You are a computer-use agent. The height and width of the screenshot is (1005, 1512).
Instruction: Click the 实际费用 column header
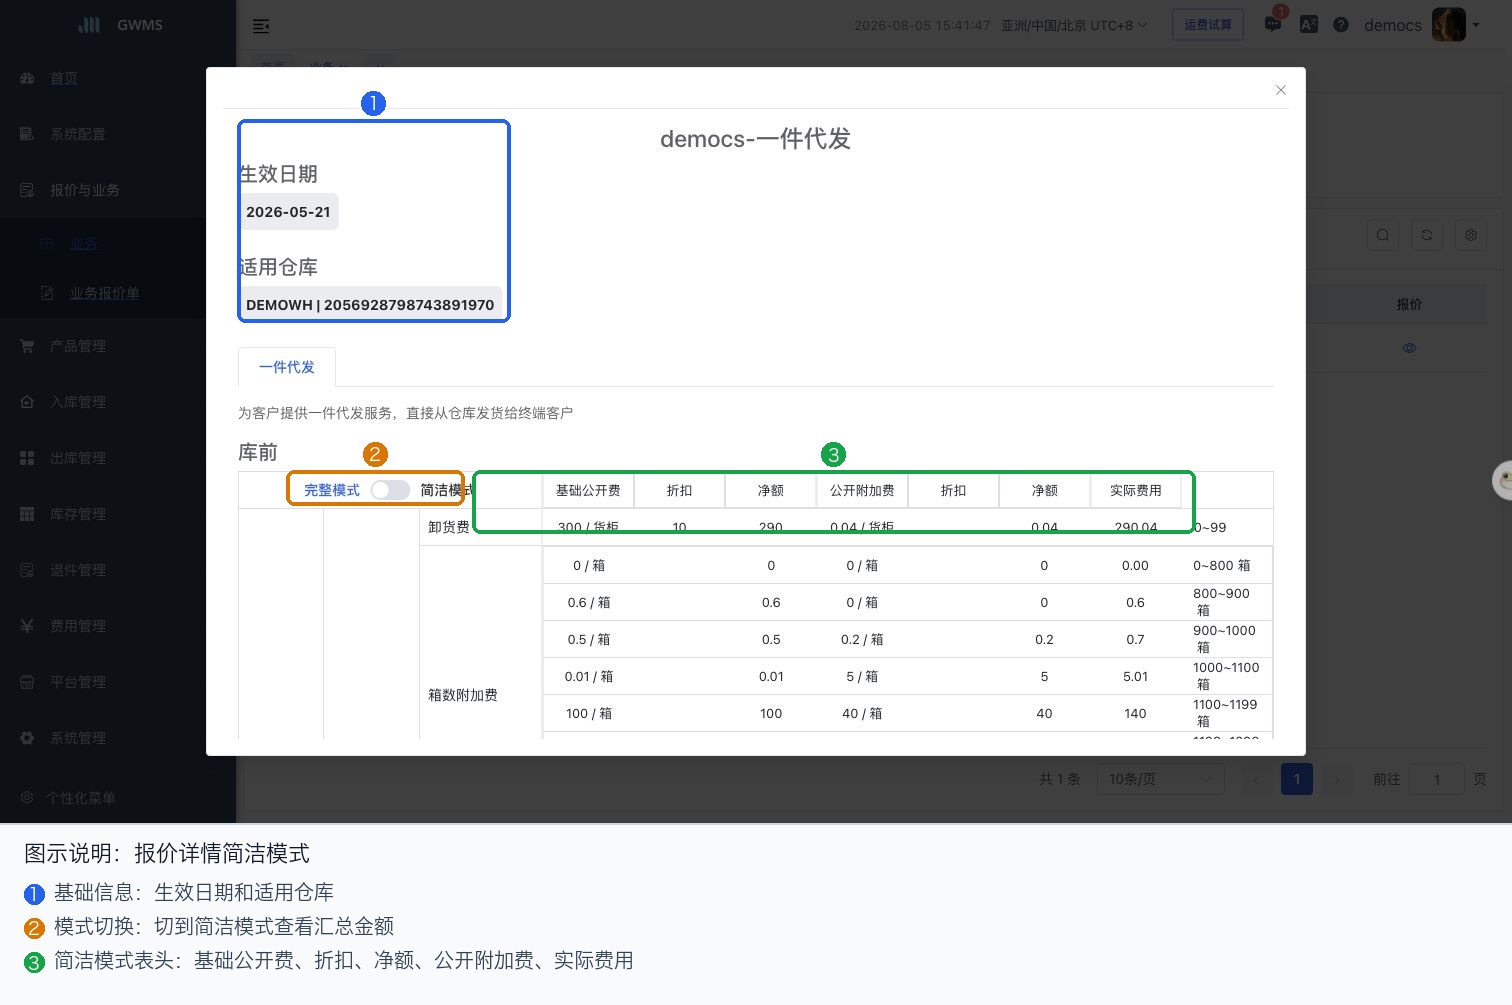[x=1136, y=490]
